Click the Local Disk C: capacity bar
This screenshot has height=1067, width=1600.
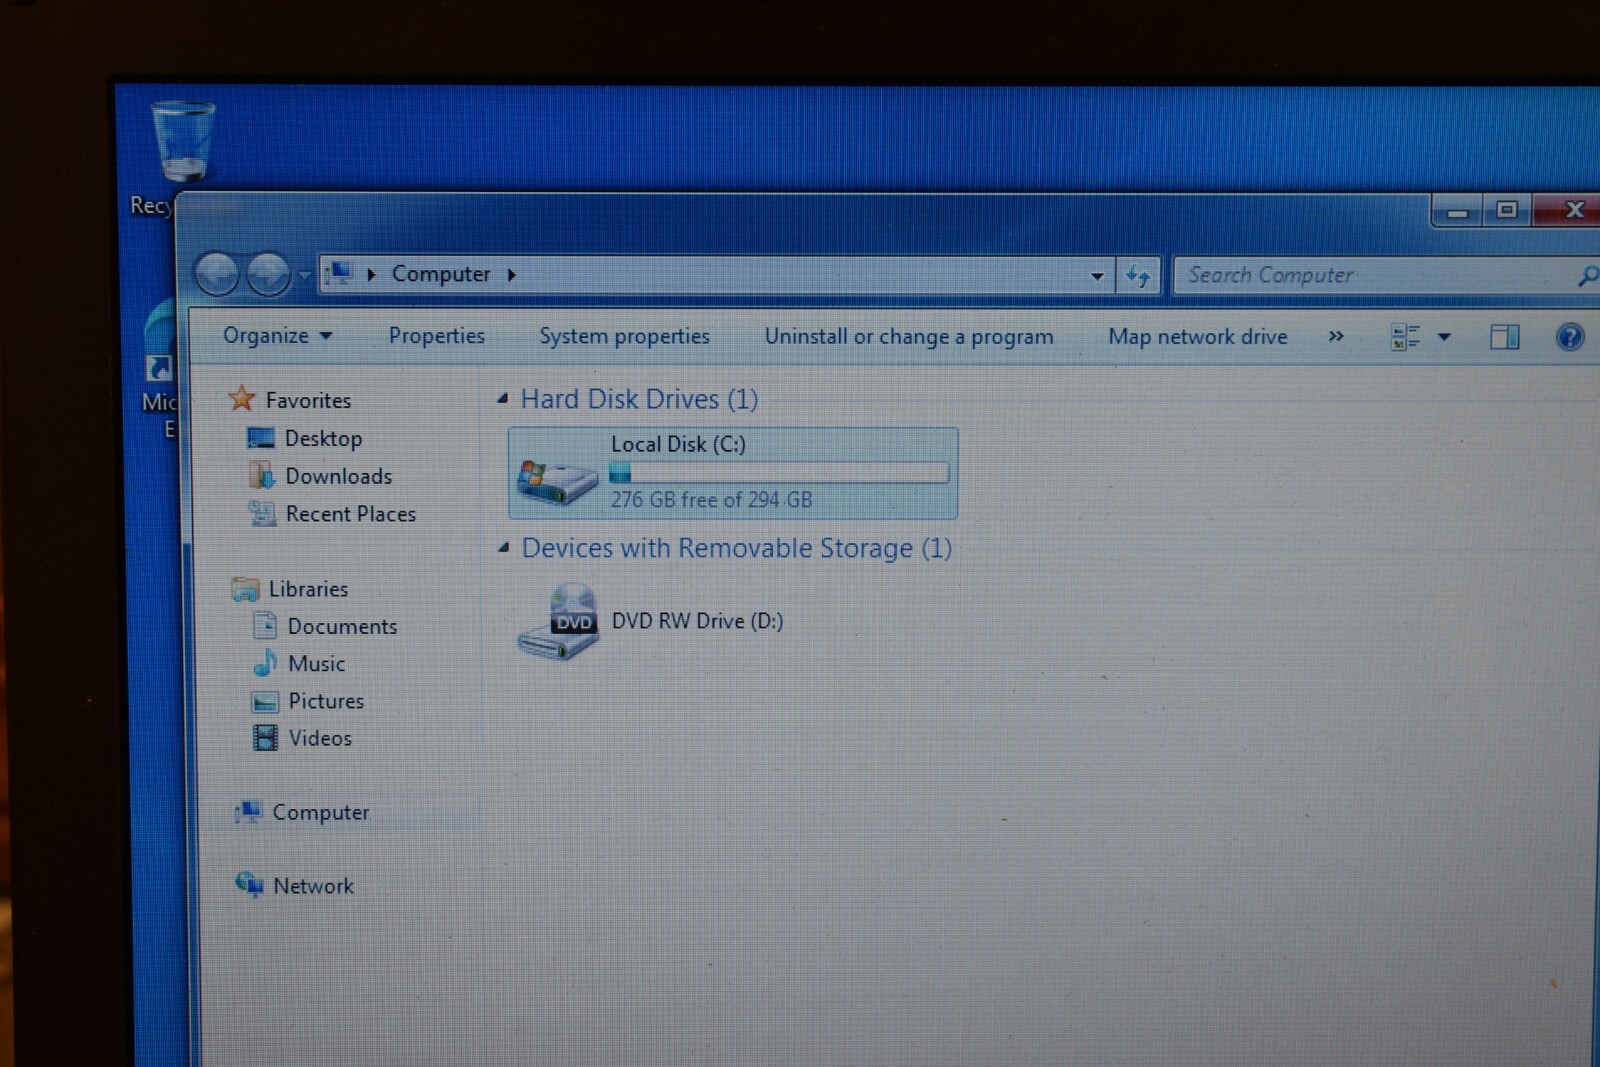[779, 473]
